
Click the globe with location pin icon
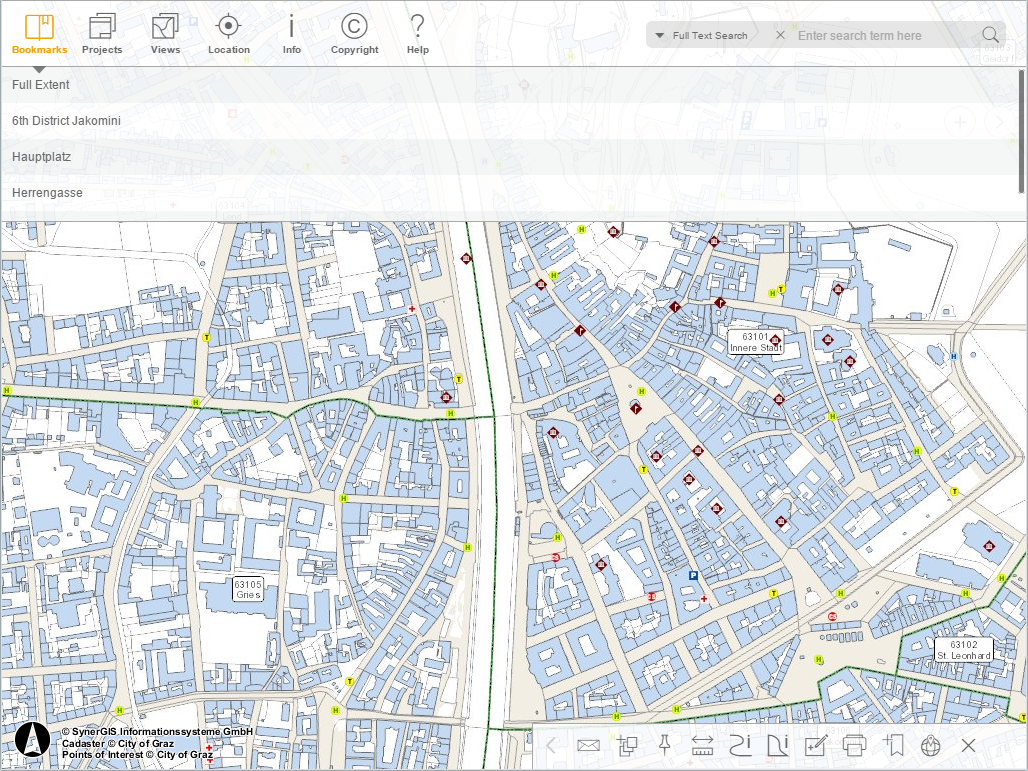pos(931,745)
